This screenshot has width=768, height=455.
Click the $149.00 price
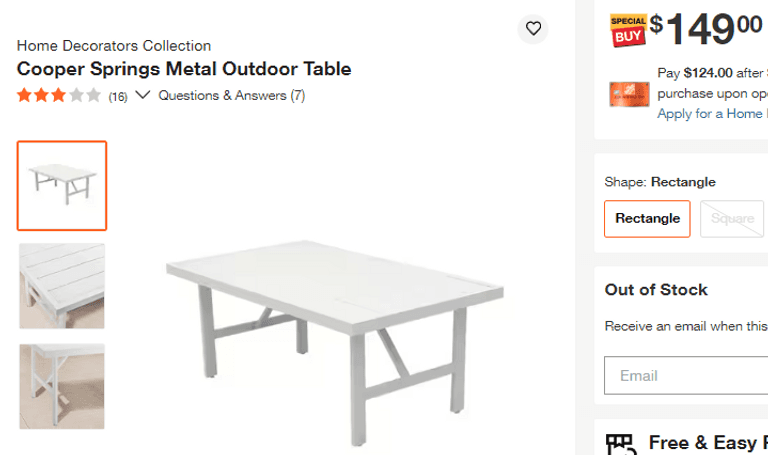tap(706, 30)
